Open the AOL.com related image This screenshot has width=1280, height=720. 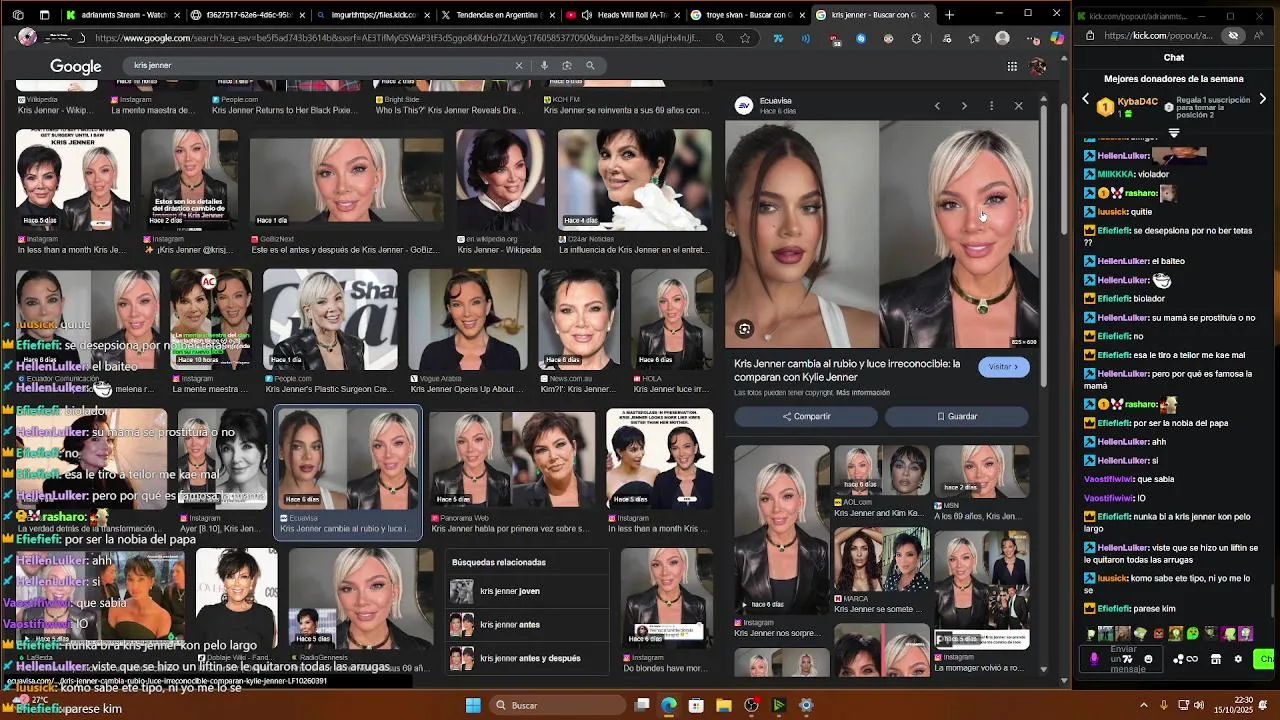pyautogui.click(x=881, y=470)
